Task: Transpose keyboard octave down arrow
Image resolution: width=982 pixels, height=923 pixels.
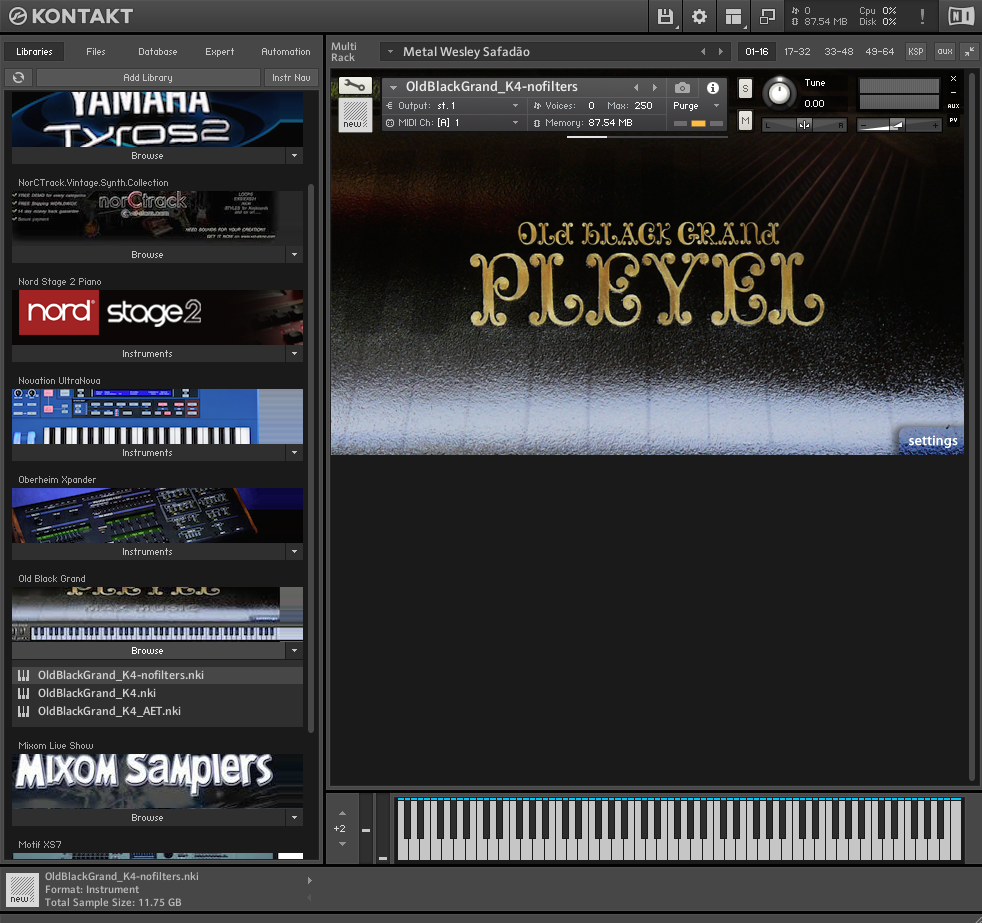Action: tap(342, 844)
